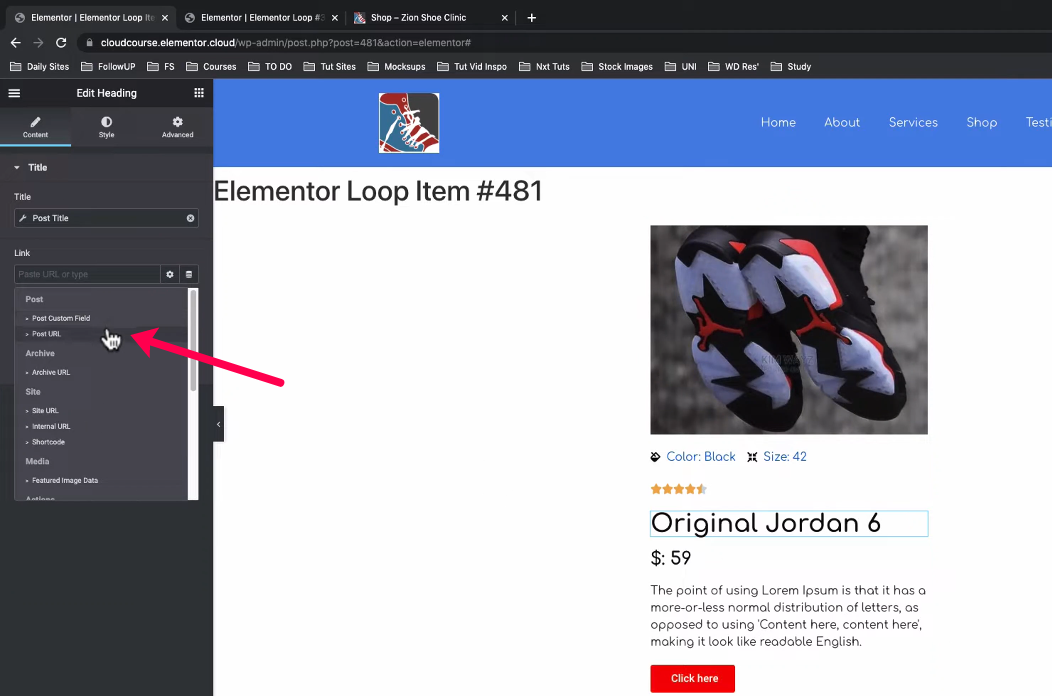The height and width of the screenshot is (696, 1052).
Task: Click the red Click here button
Action: tap(692, 679)
